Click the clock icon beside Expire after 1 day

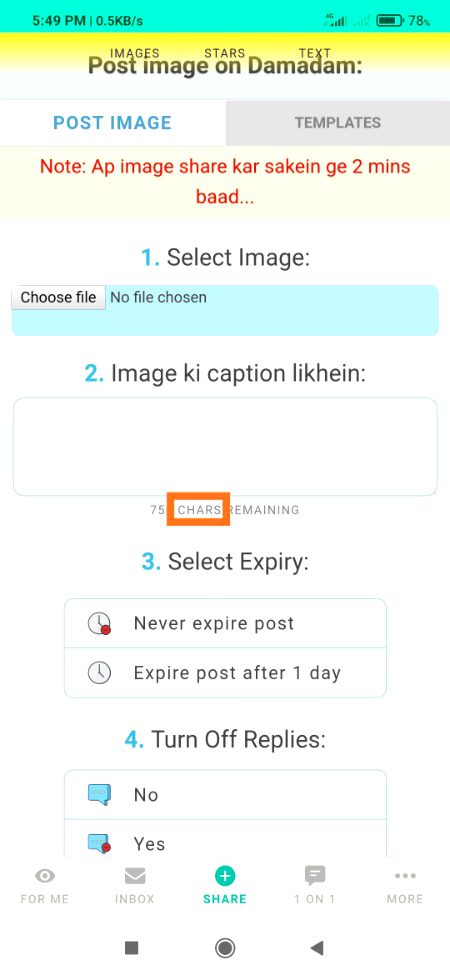(99, 673)
